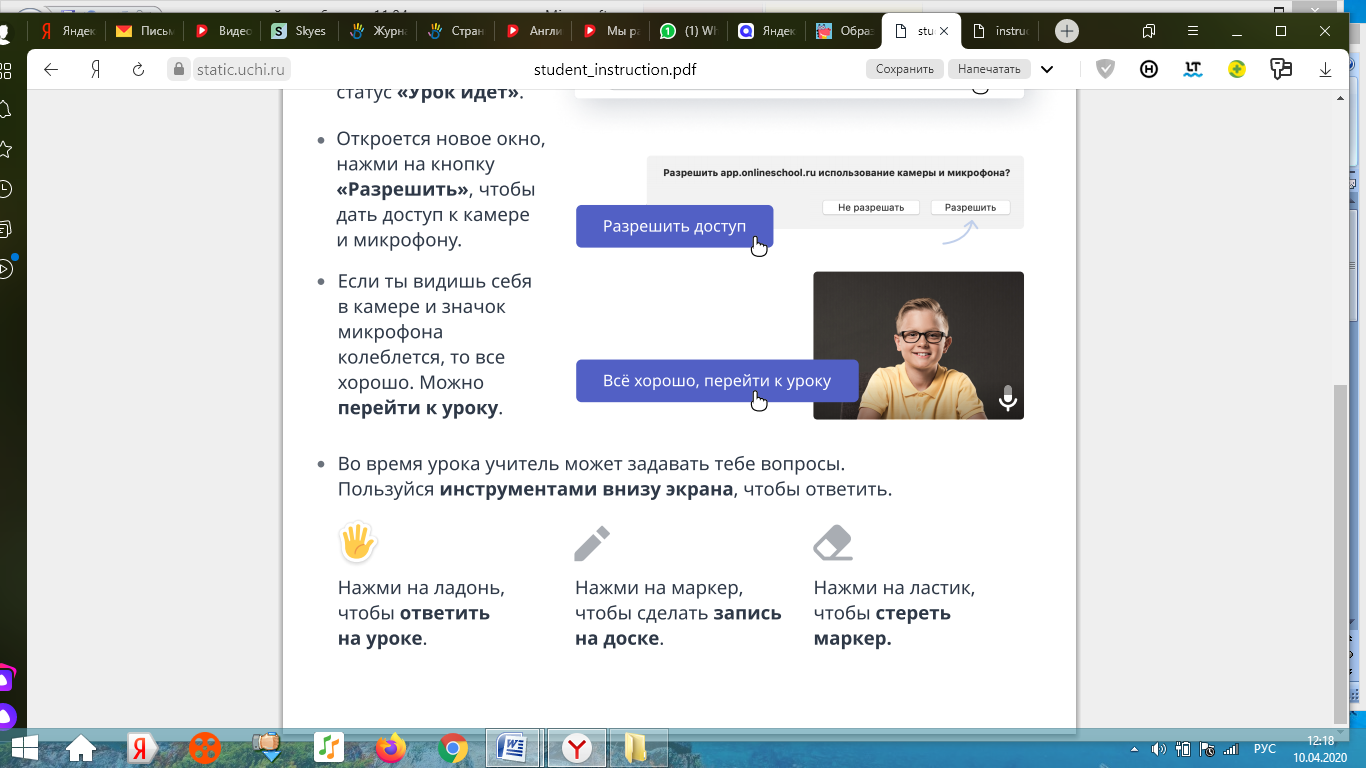Click Всё хорошо, перейти к уроку button
Viewport: 1366px width, 768px height.
point(717,381)
